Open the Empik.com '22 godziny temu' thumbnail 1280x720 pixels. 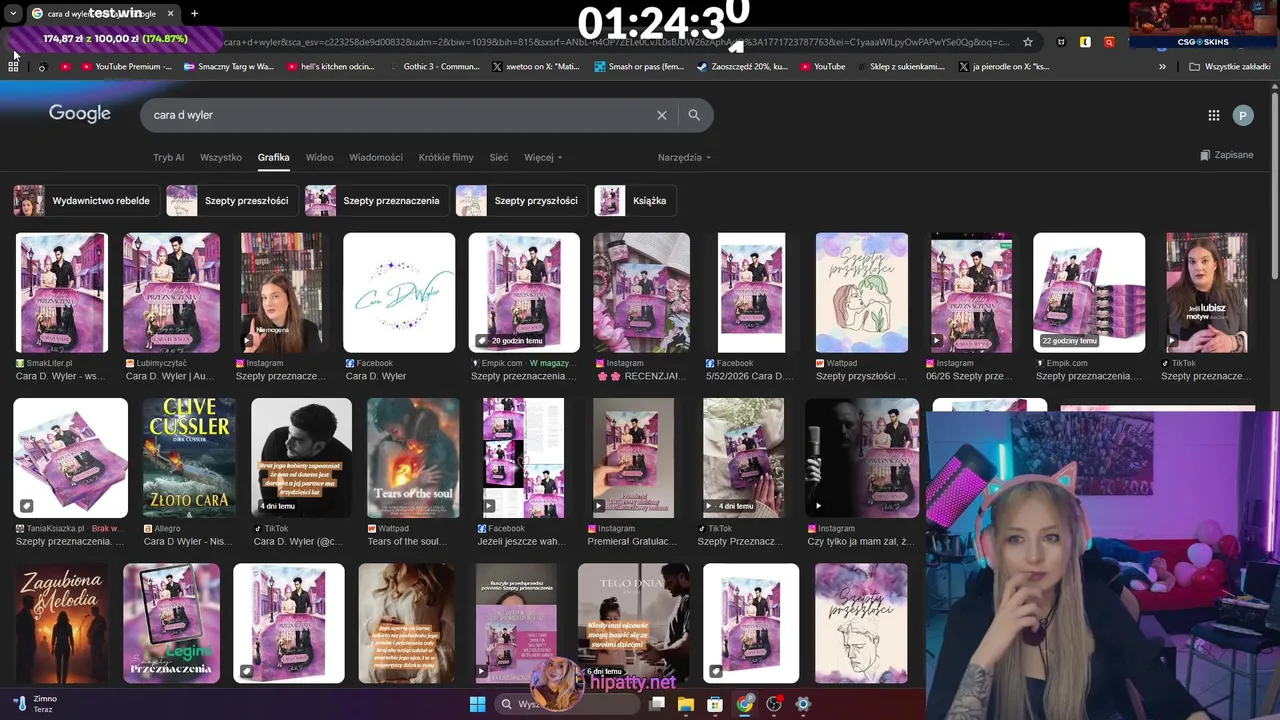[1089, 293]
